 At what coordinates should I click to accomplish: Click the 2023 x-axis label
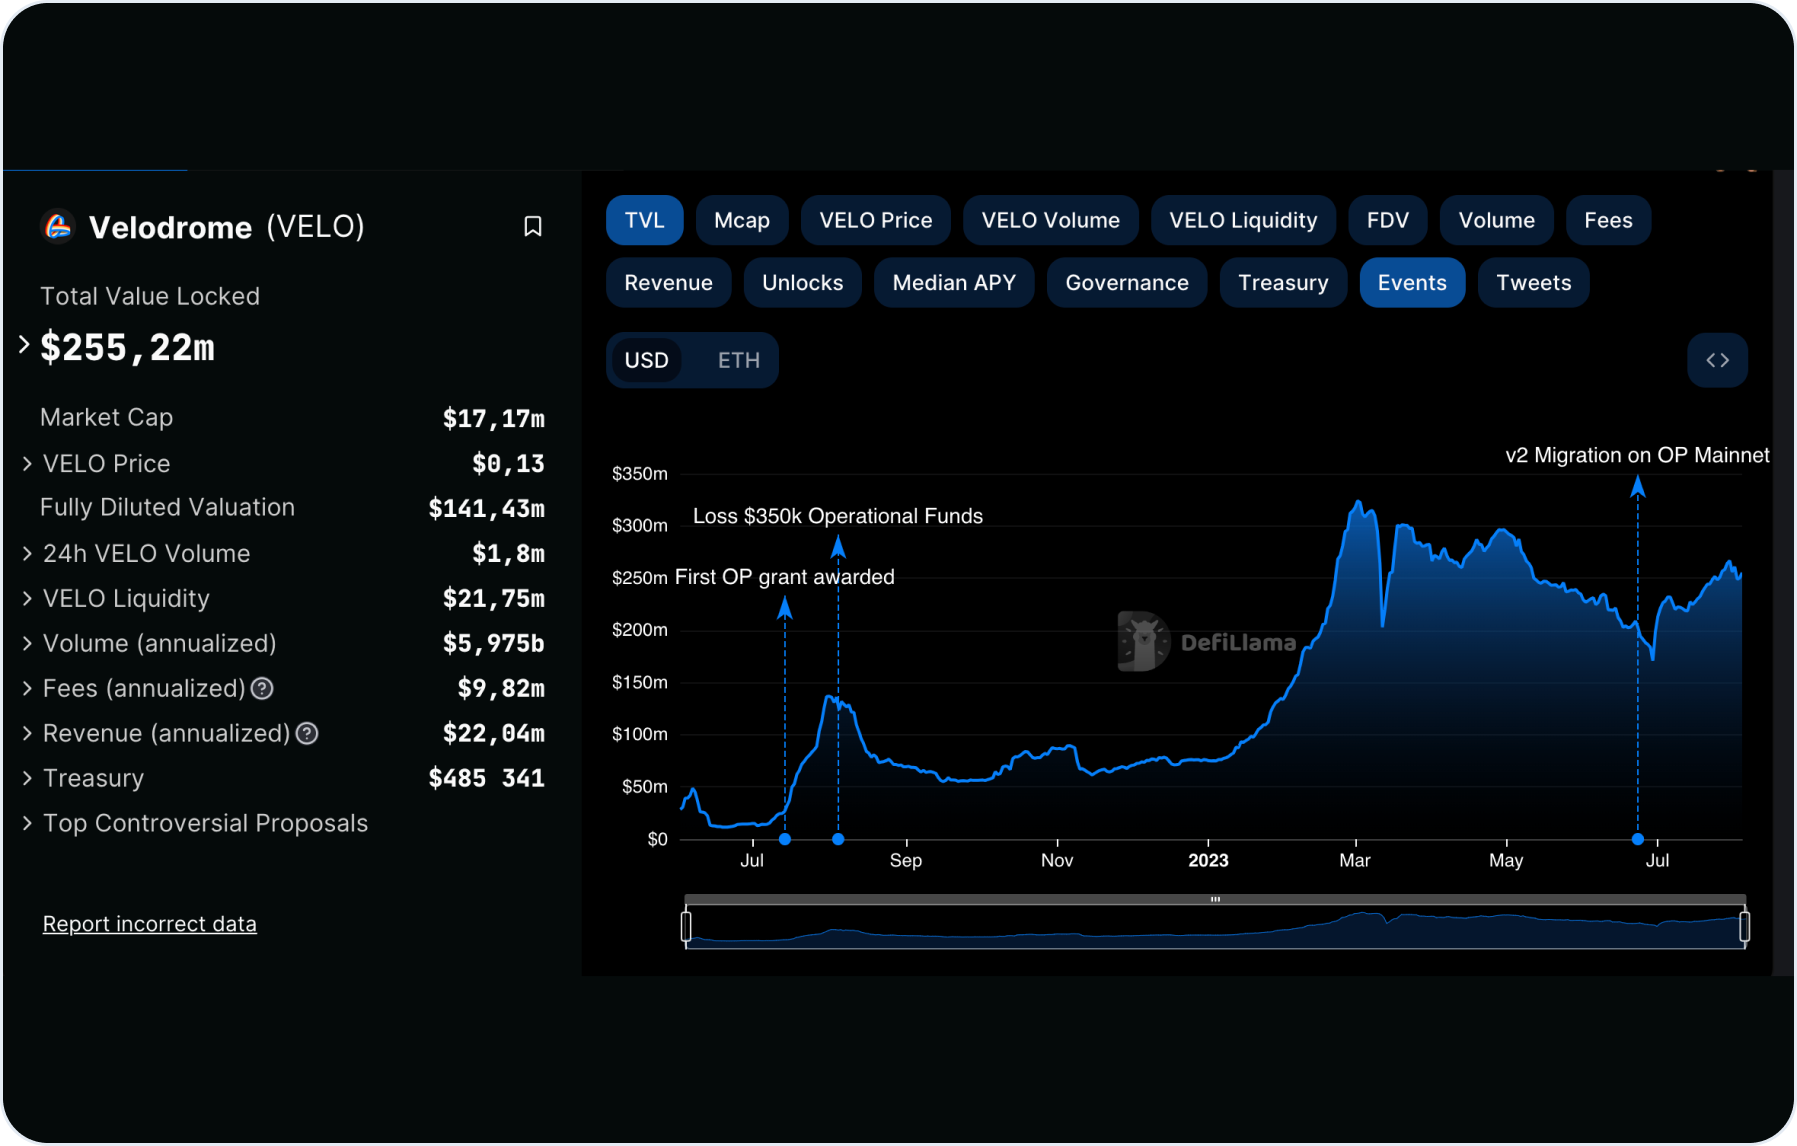(x=1208, y=860)
